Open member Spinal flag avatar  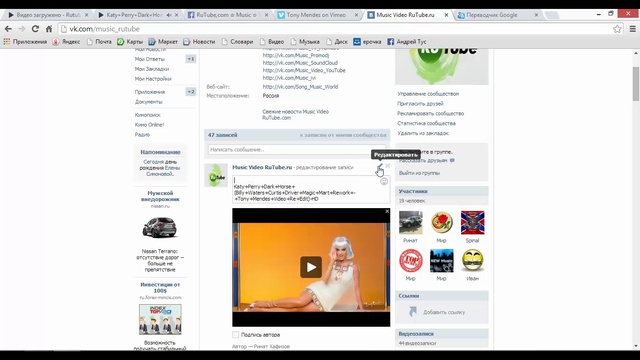[473, 222]
